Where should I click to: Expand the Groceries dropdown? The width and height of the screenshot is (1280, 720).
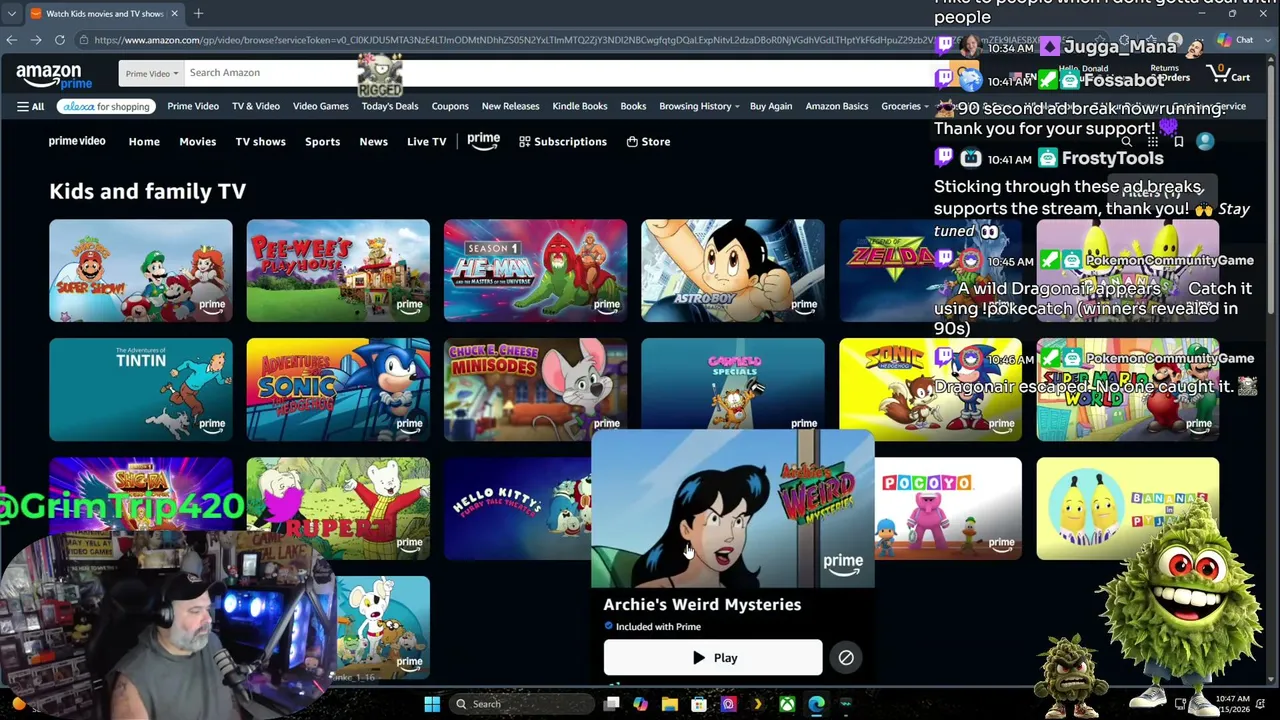click(905, 106)
